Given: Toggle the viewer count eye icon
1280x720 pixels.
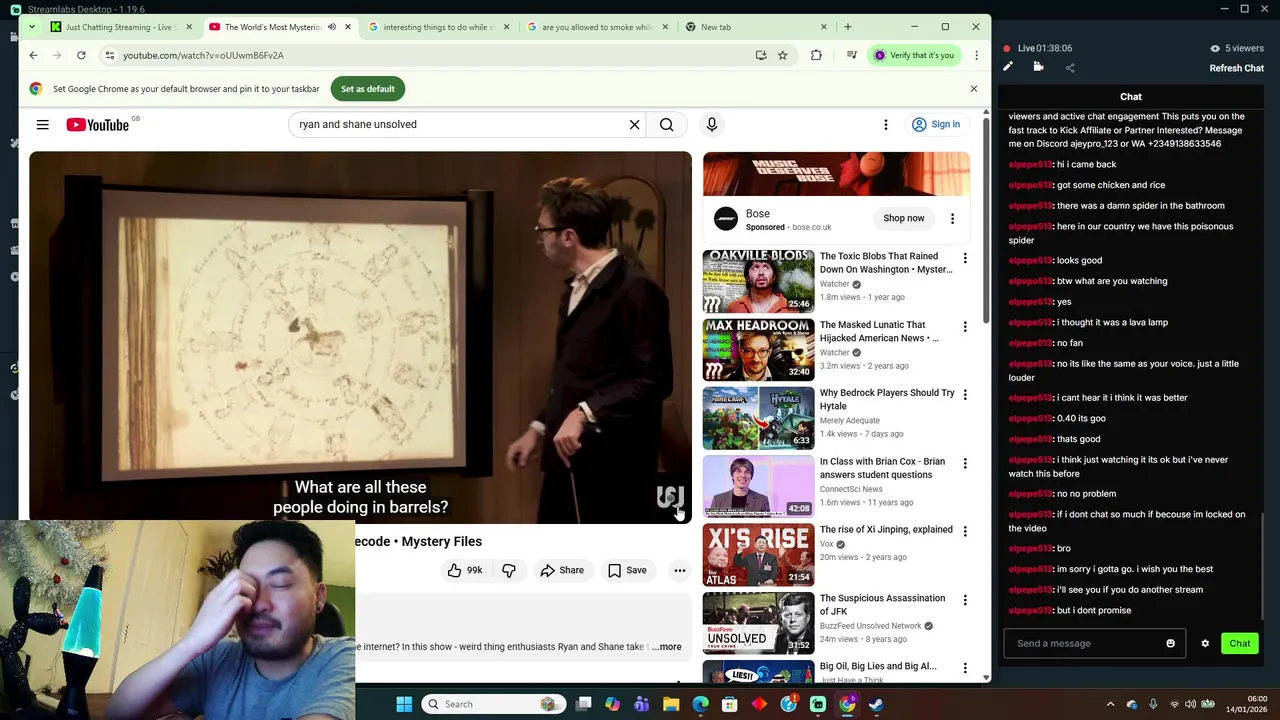Looking at the screenshot, I should point(1215,48).
